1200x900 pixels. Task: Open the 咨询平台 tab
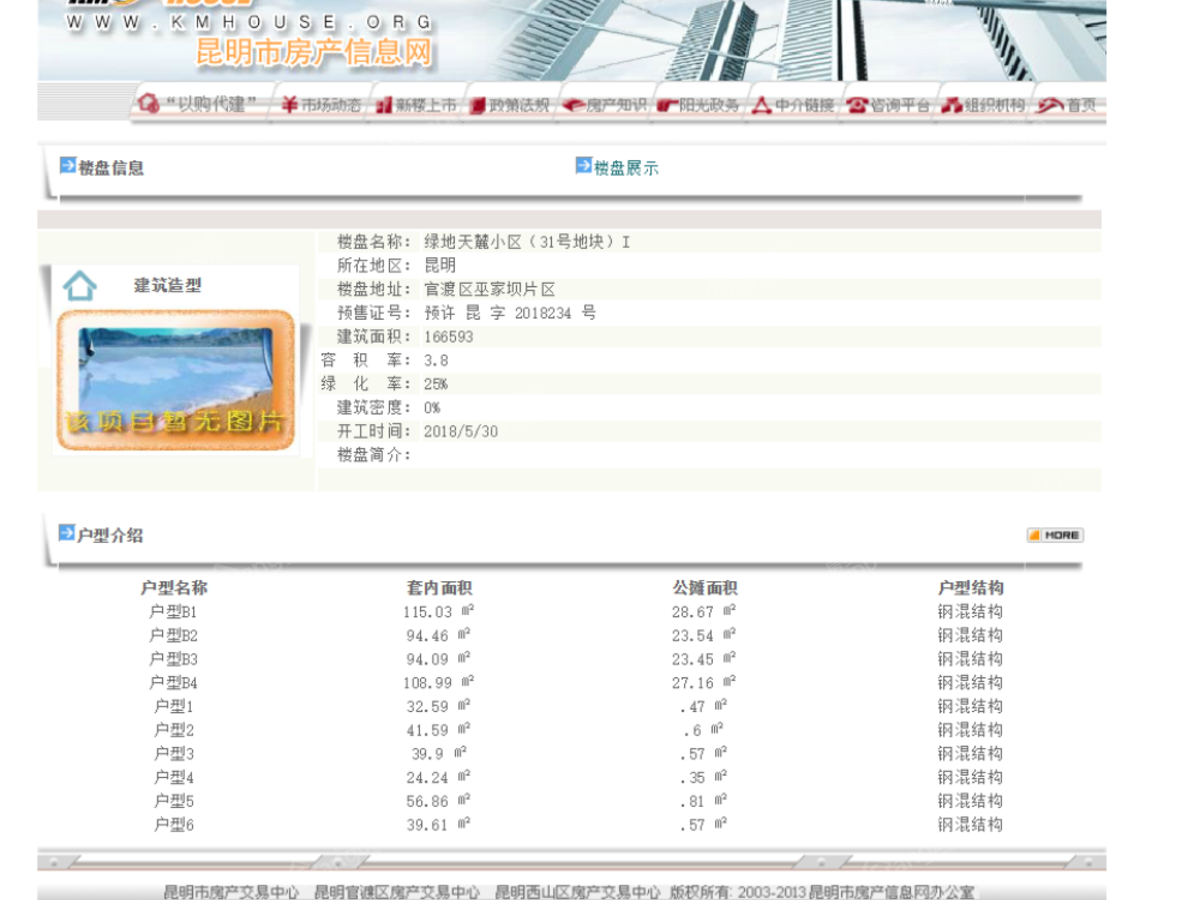point(887,104)
